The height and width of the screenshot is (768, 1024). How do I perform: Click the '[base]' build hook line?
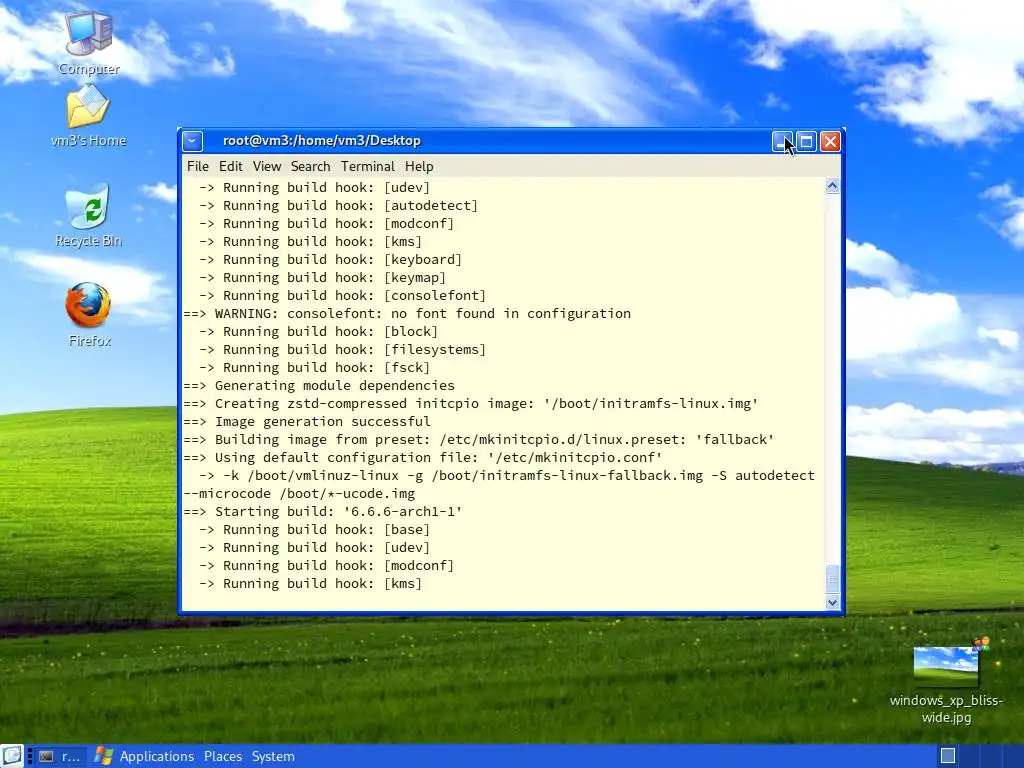[314, 530]
